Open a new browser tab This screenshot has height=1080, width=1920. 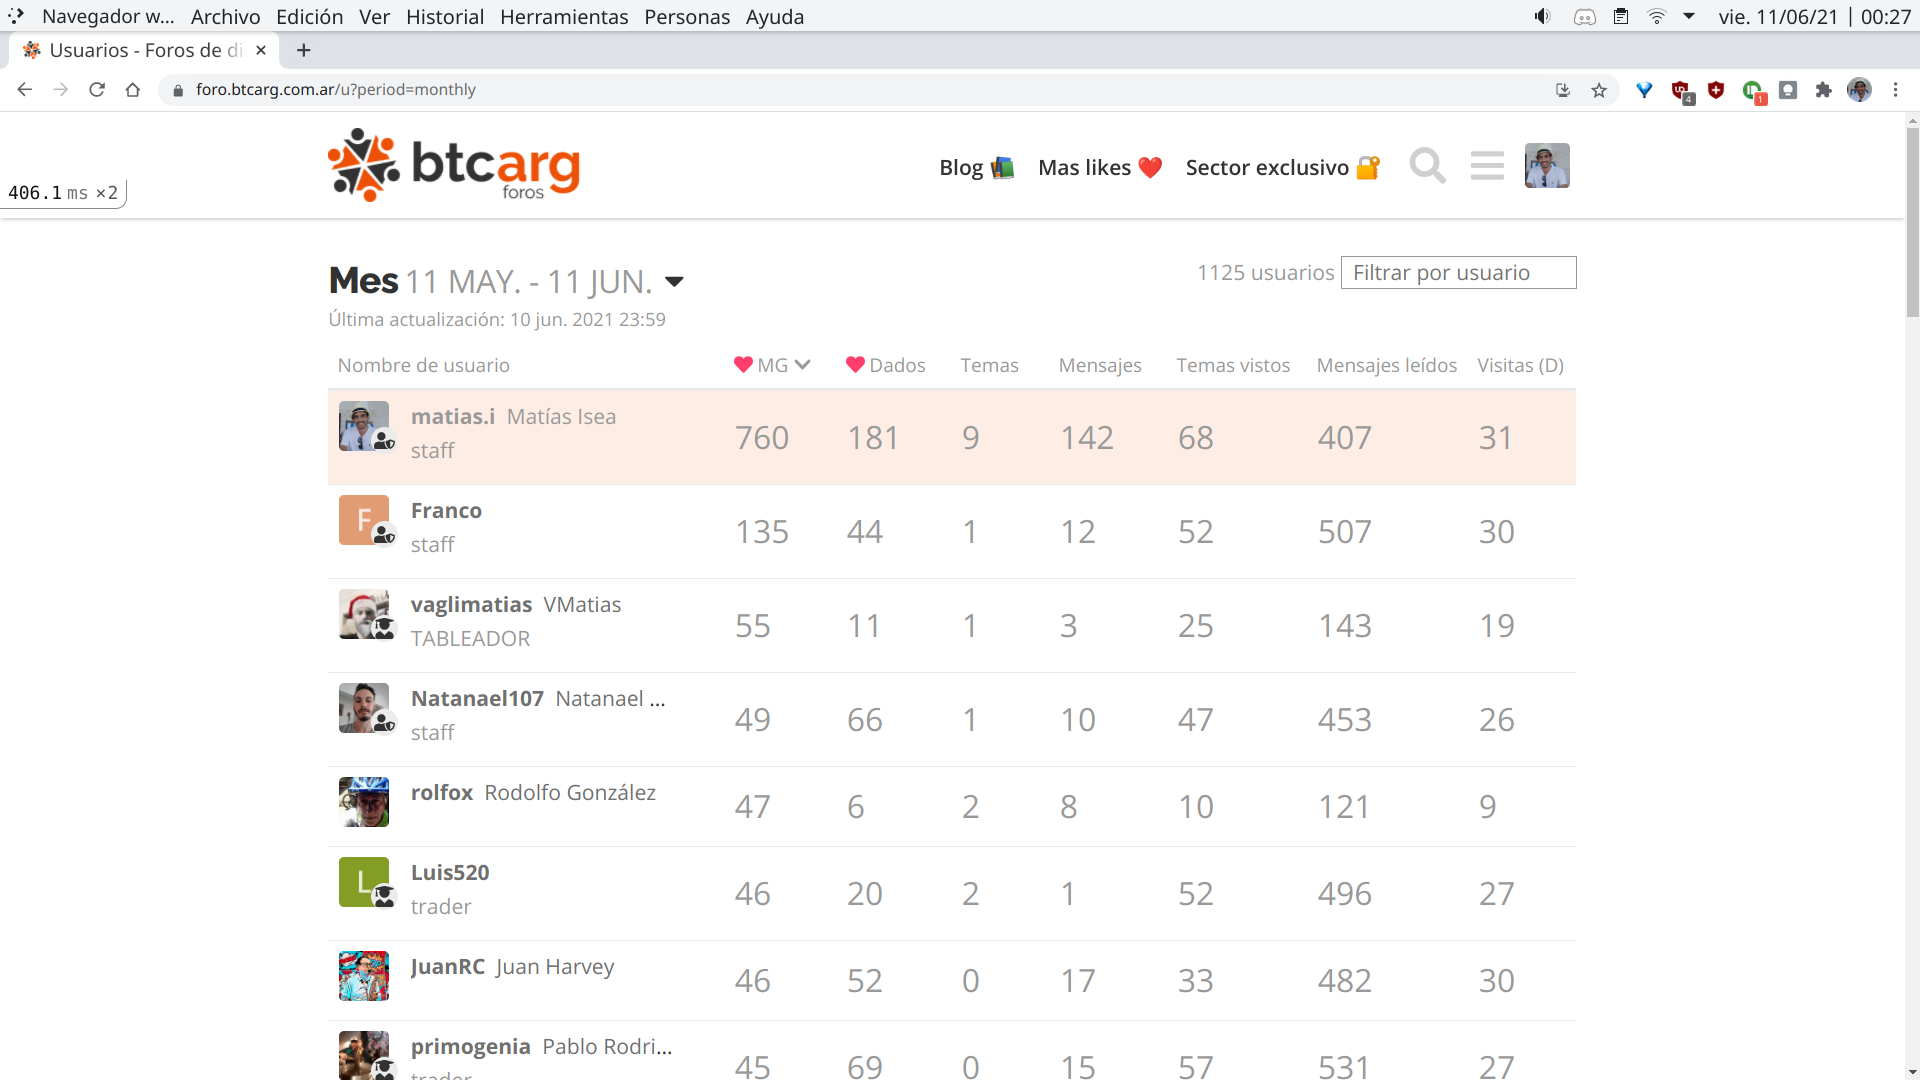pyautogui.click(x=304, y=50)
